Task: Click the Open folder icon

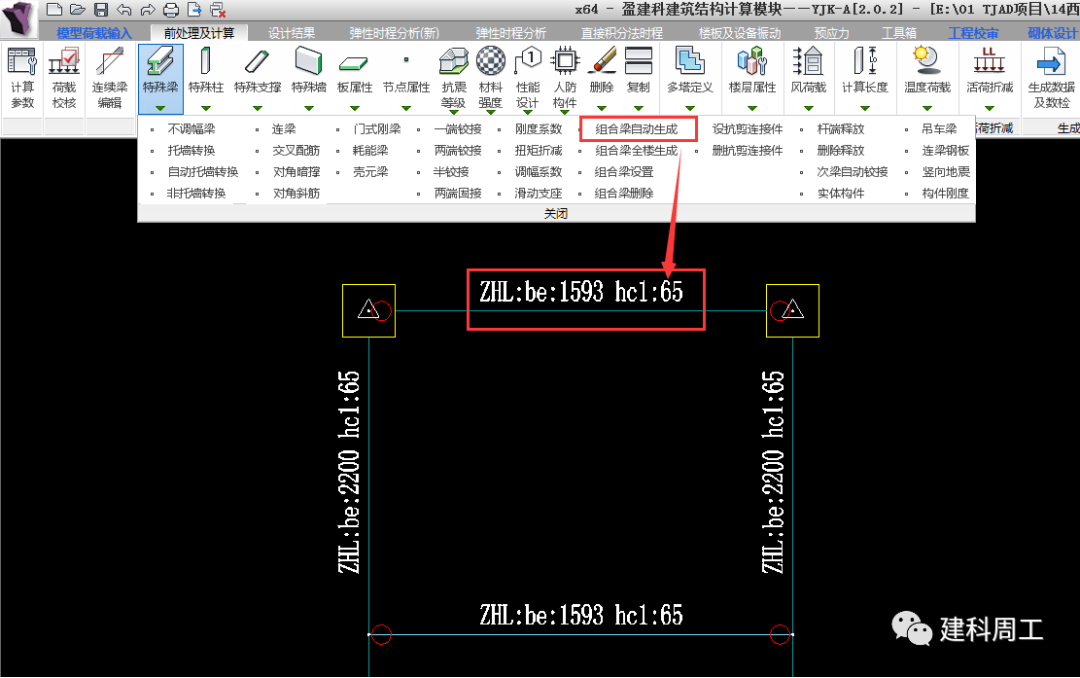Action: point(78,10)
